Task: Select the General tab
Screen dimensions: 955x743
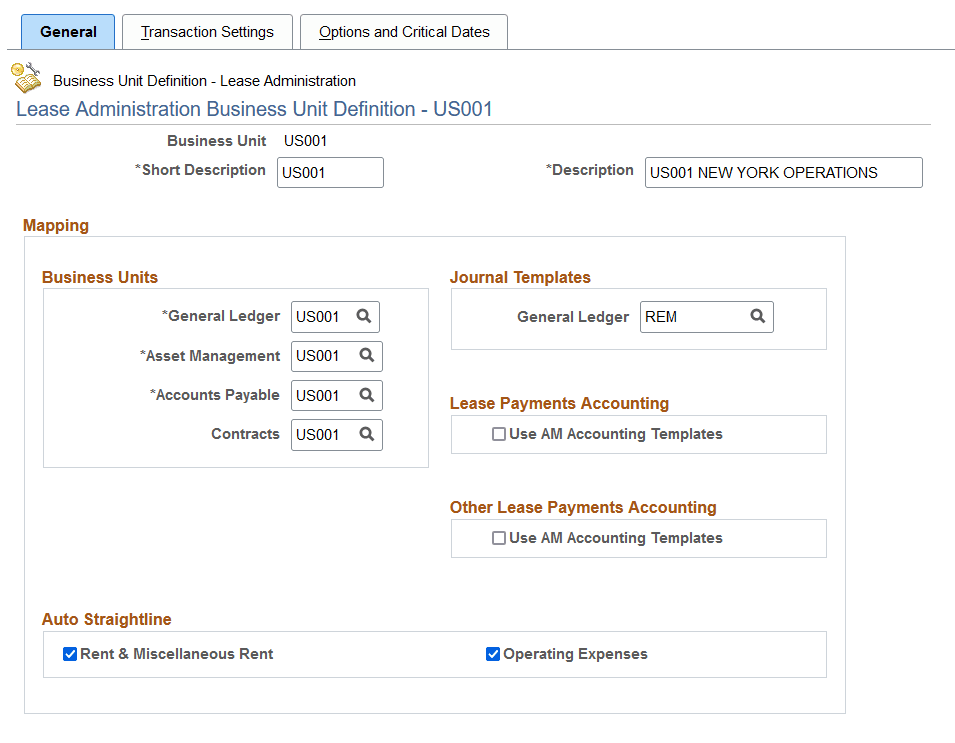Action: pyautogui.click(x=67, y=32)
